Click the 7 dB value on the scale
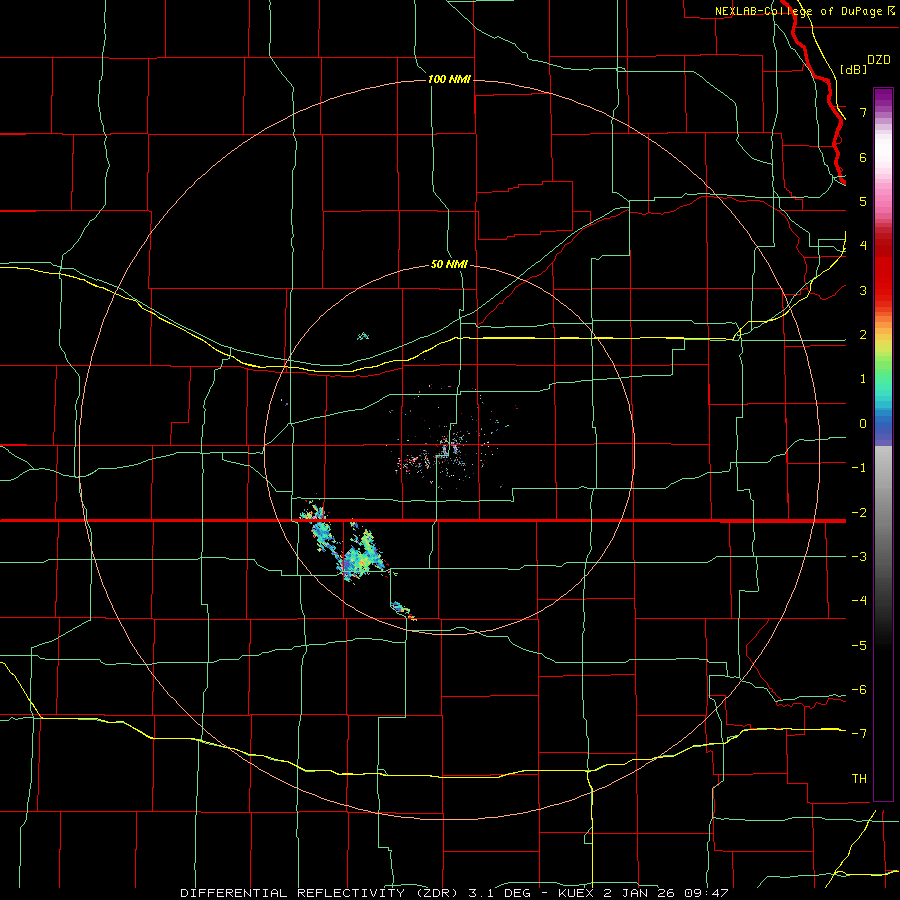 click(863, 112)
